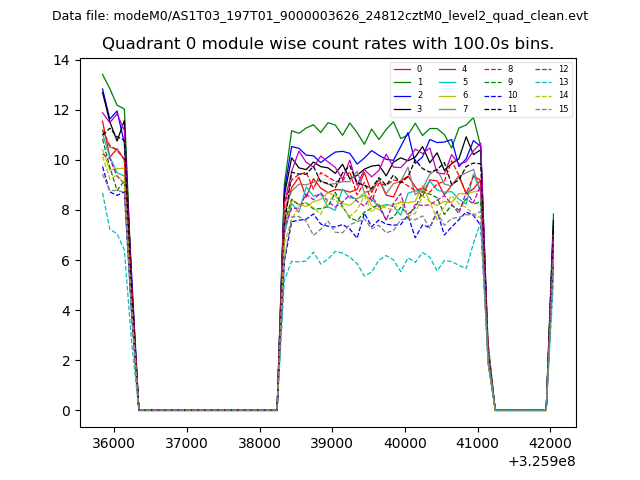
Task: Click the plot title about Quadrant 0 count rates
Action: 327,44
